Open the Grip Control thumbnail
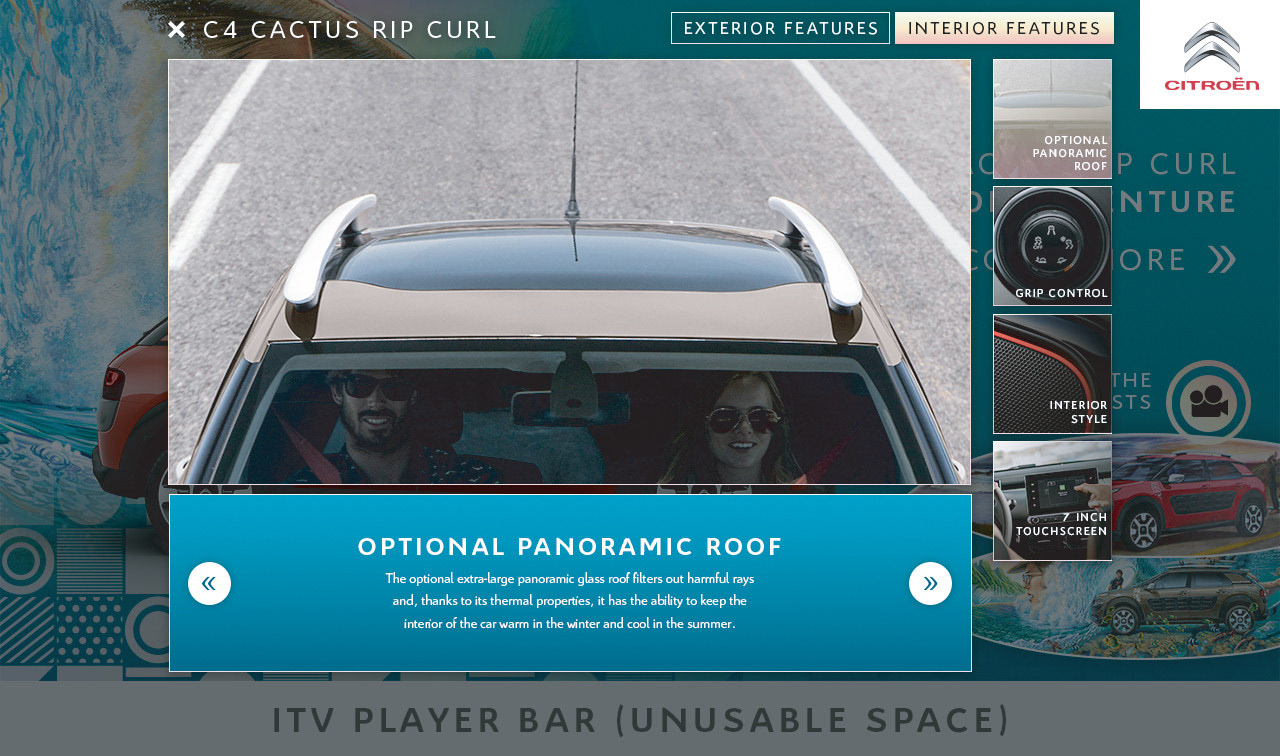The height and width of the screenshot is (756, 1280). click(x=1052, y=246)
